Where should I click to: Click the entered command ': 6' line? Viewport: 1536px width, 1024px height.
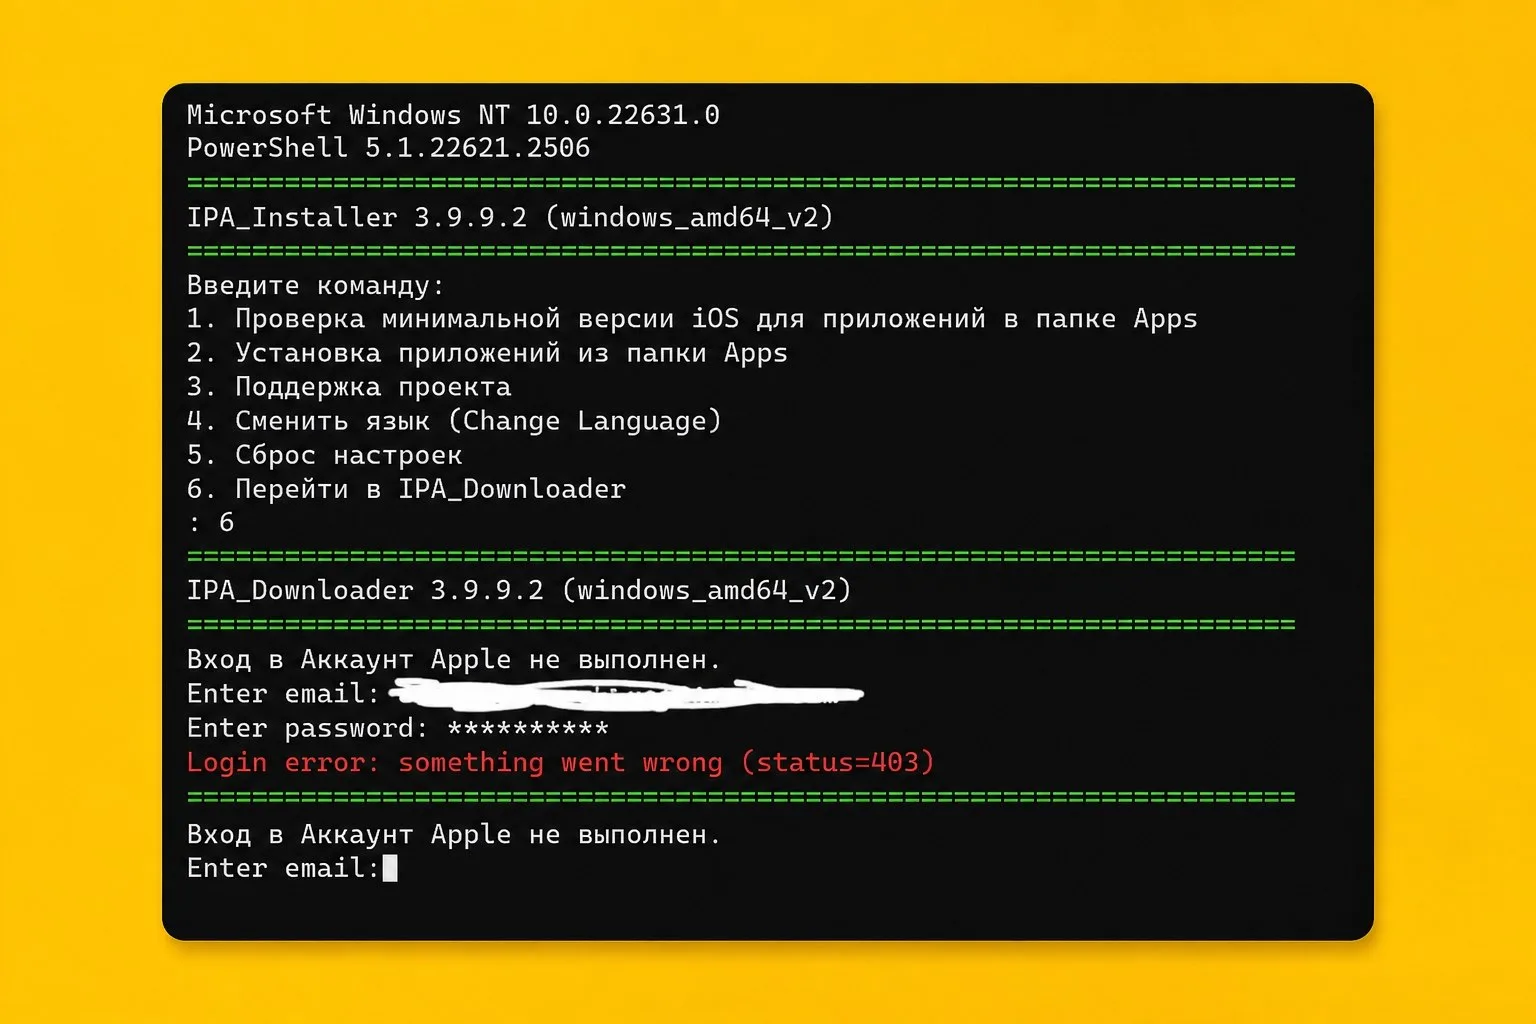pos(211,523)
